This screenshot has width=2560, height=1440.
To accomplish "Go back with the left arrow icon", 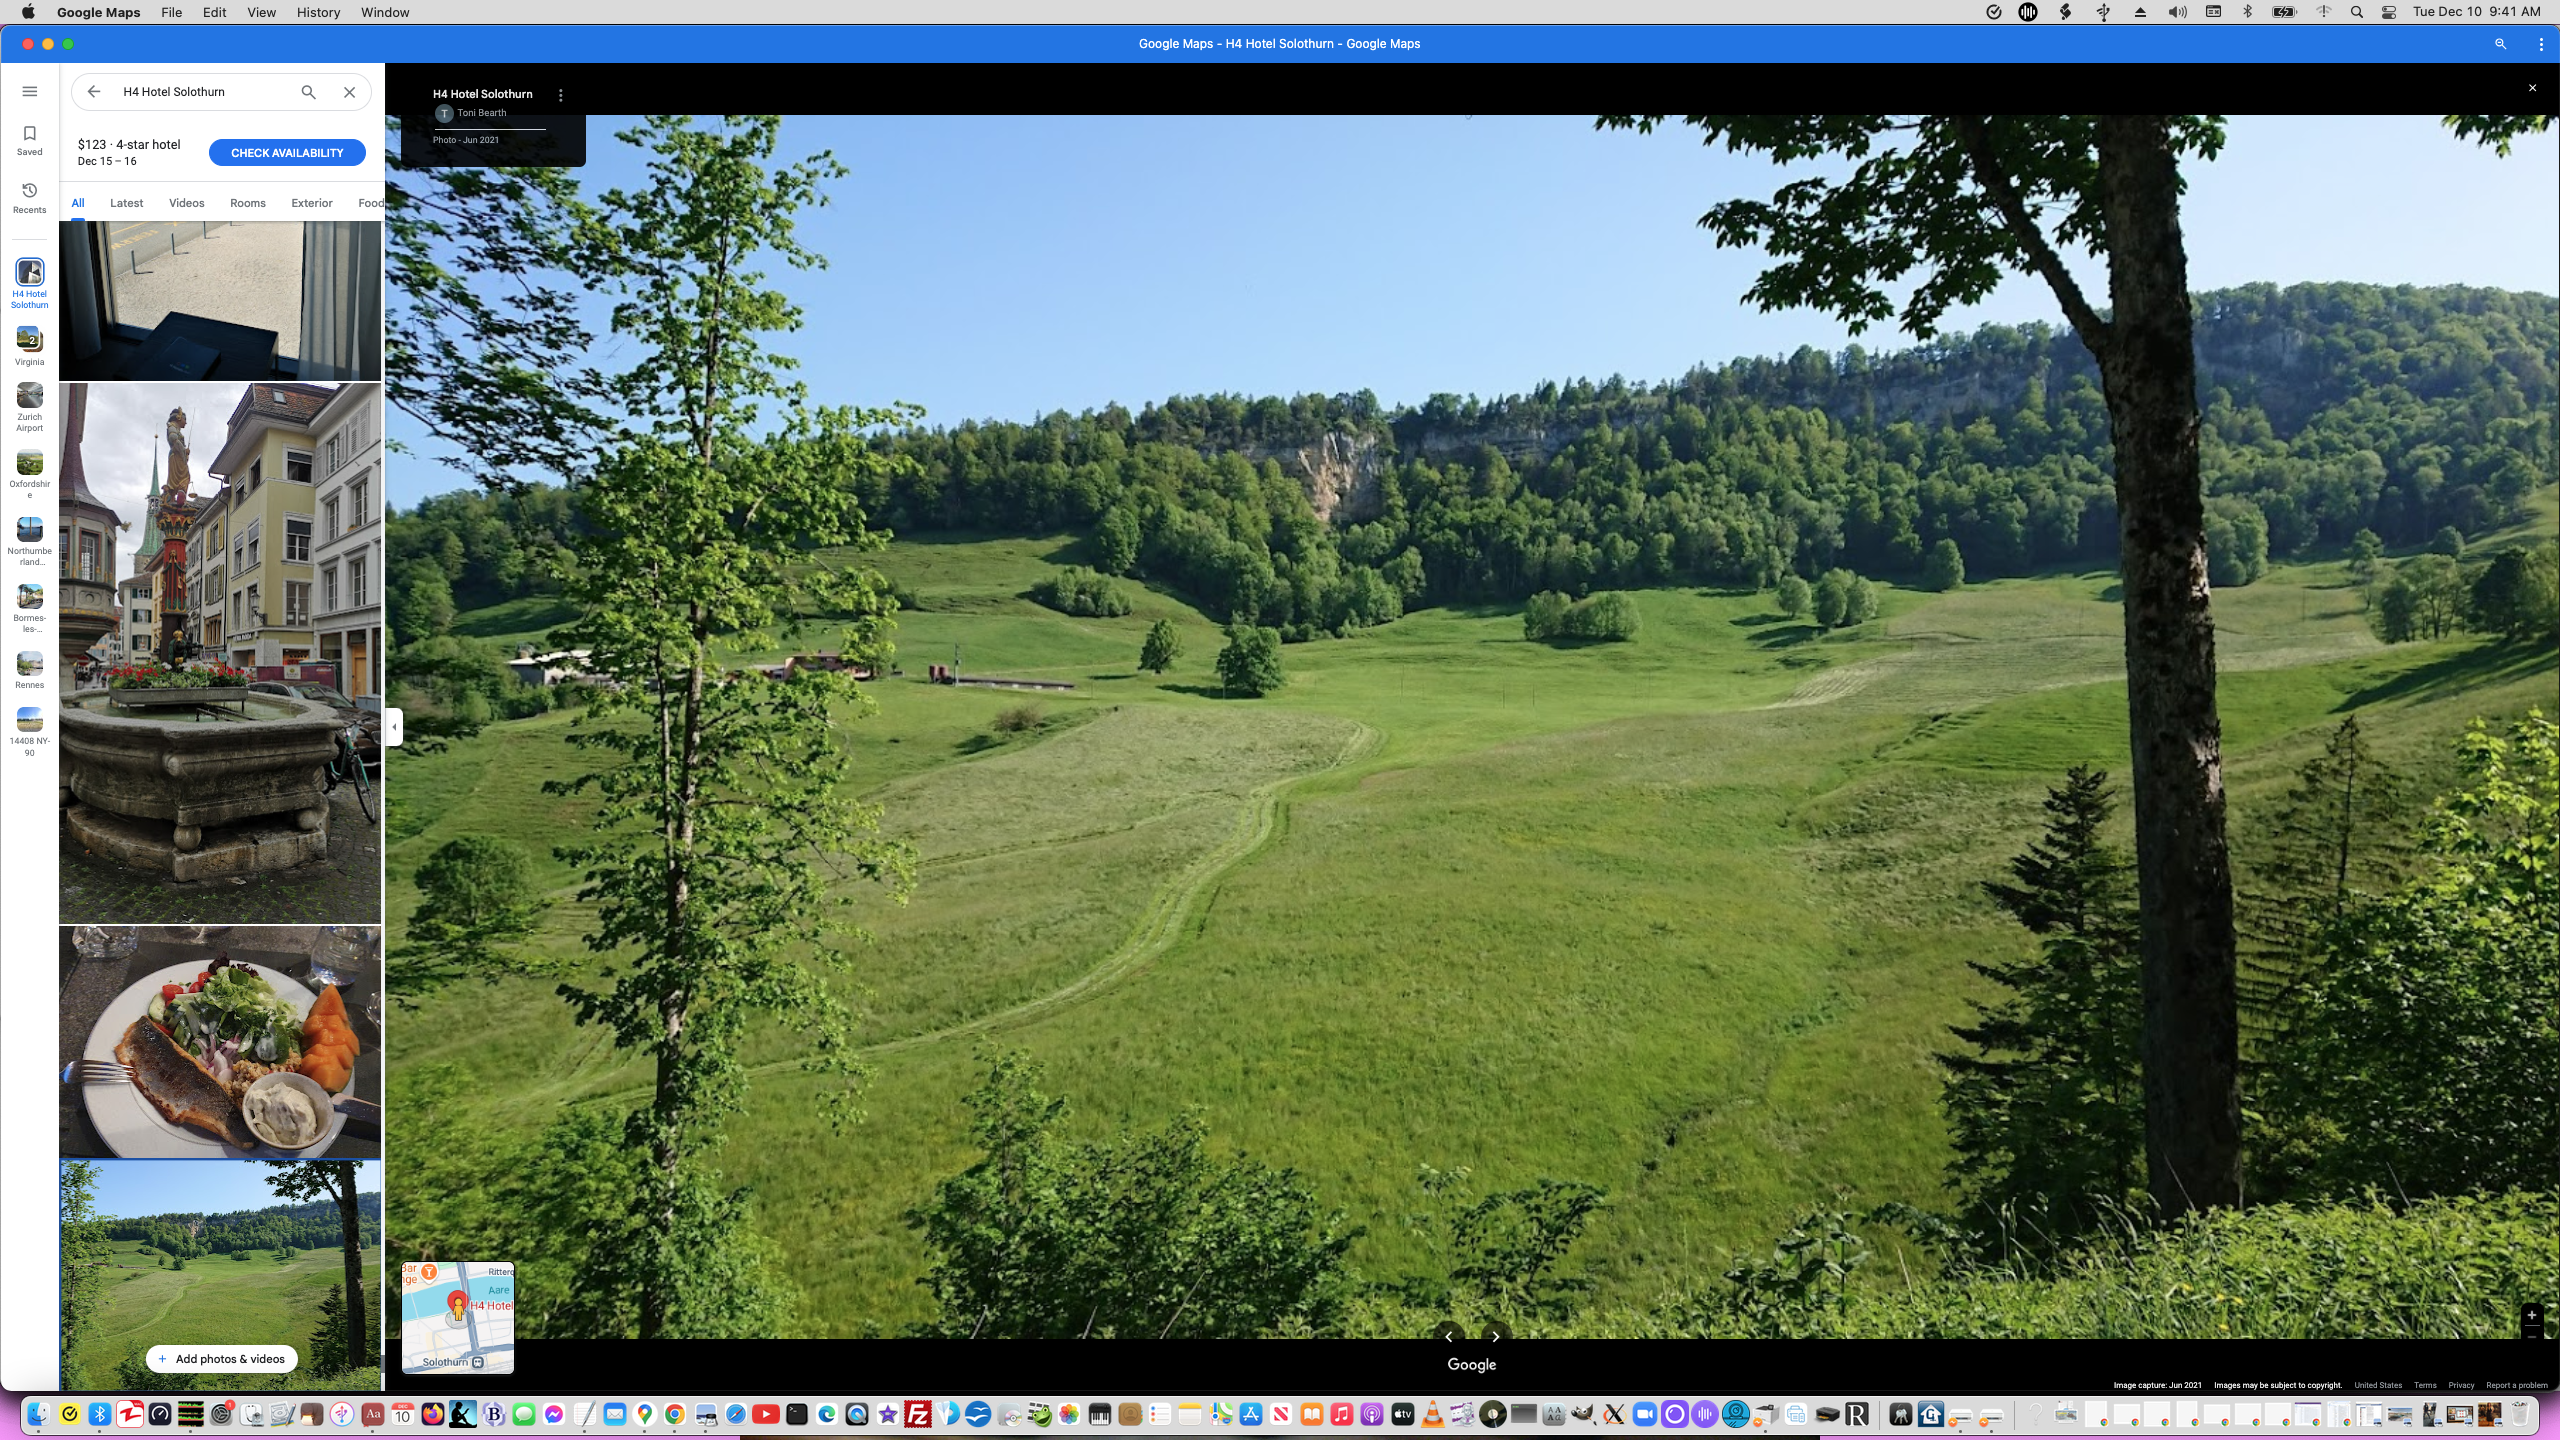I will (x=93, y=91).
